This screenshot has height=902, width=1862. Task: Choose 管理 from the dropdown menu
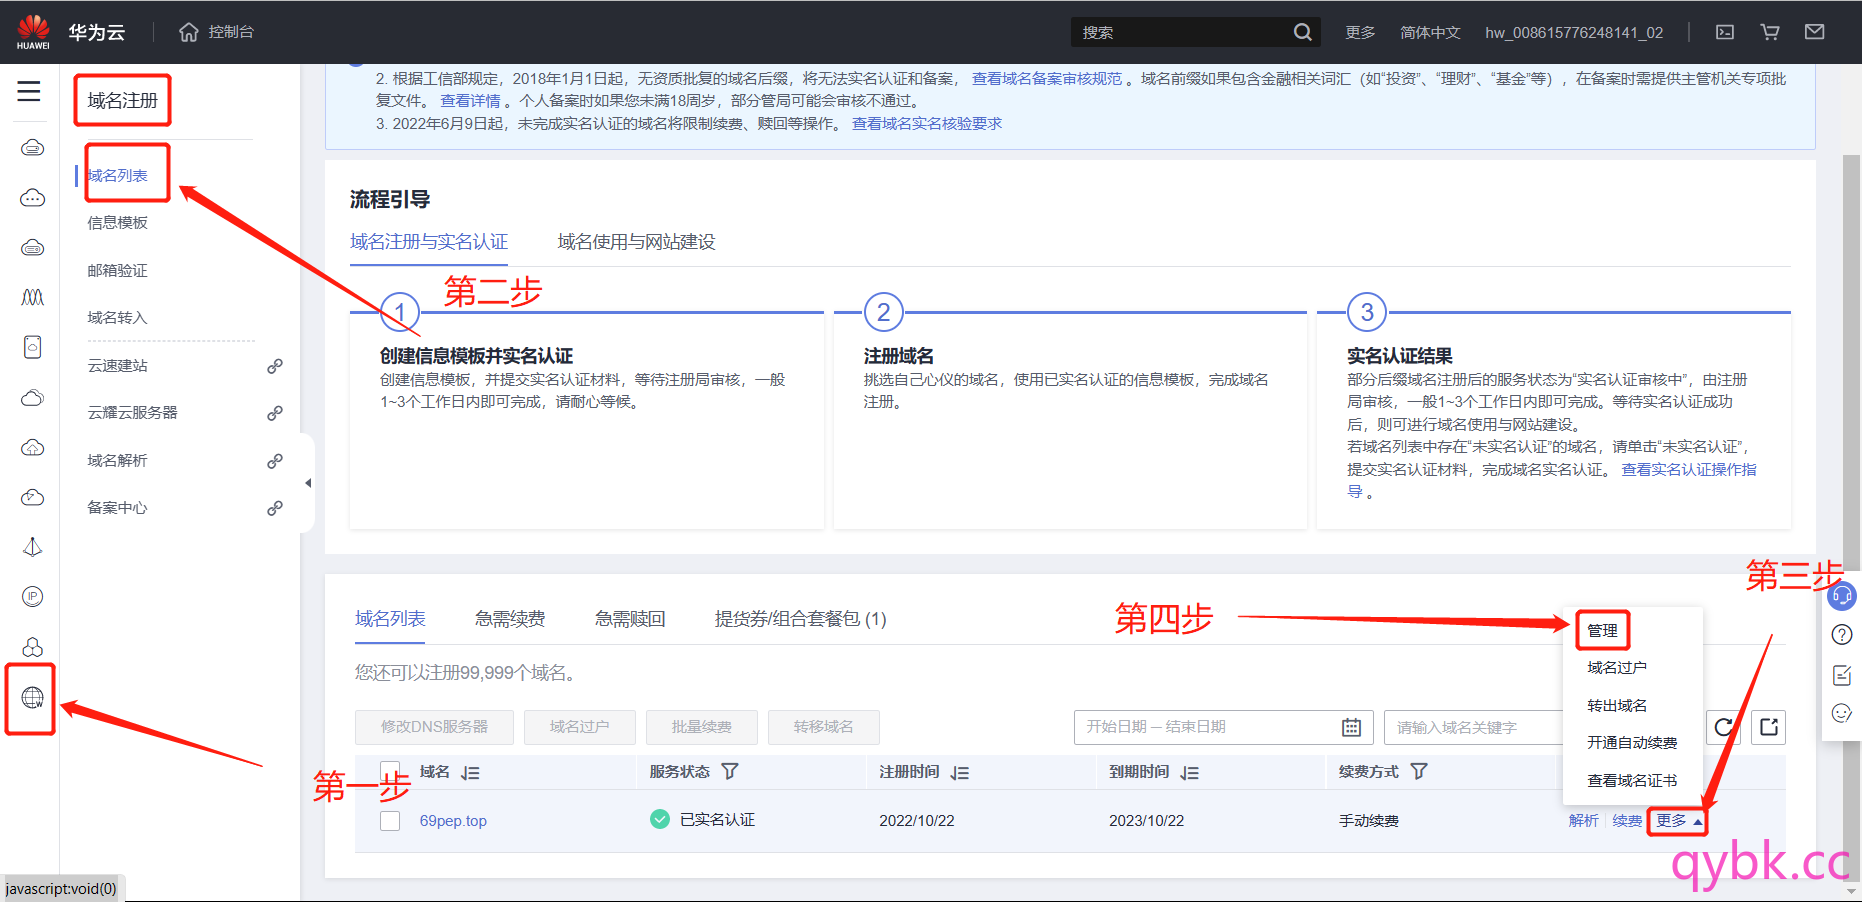pos(1602,631)
